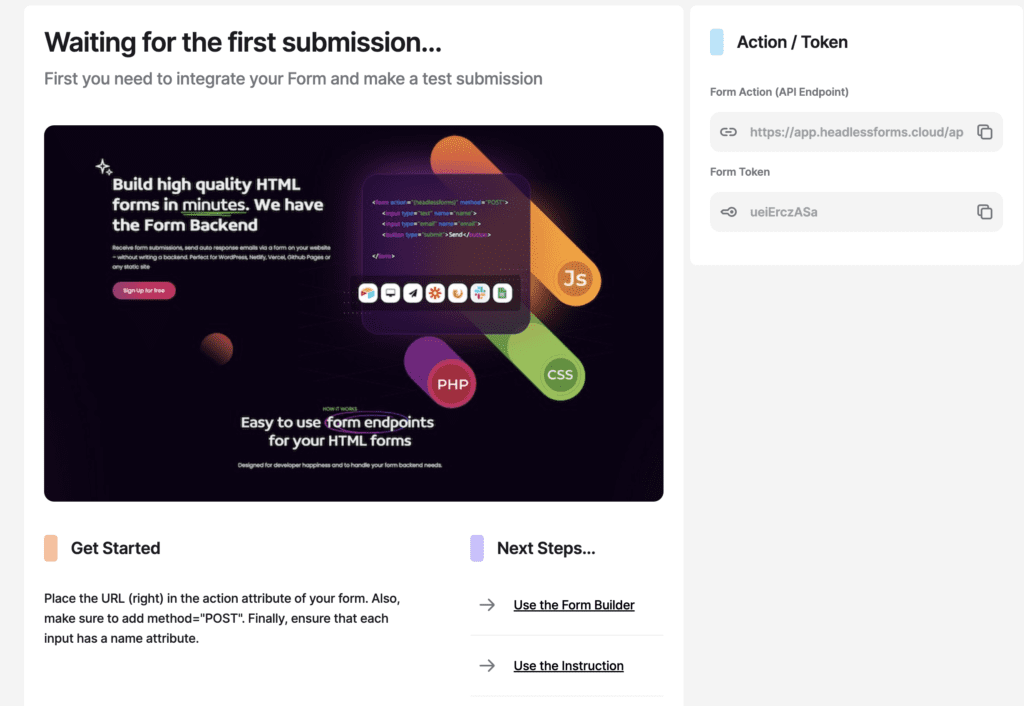Click the link icon in Form Action field

729,132
